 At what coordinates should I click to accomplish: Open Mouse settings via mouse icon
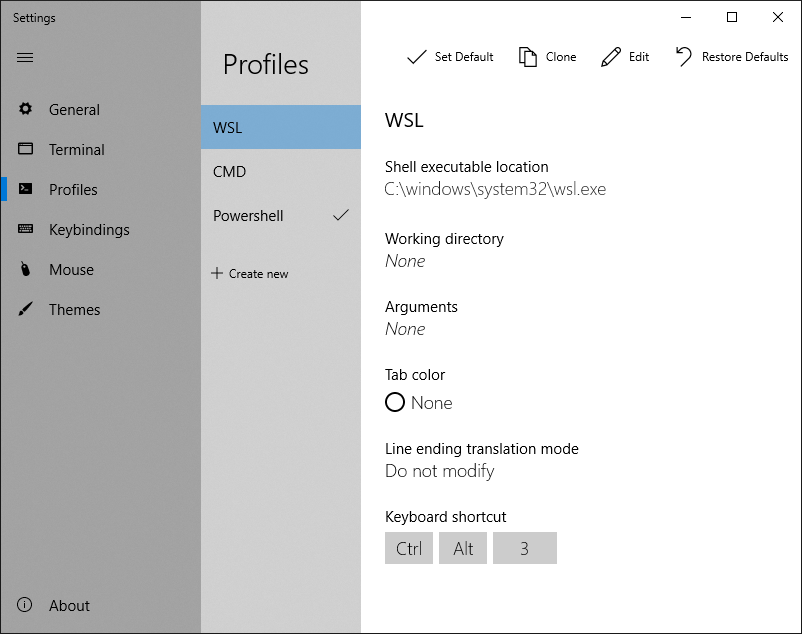pos(25,269)
